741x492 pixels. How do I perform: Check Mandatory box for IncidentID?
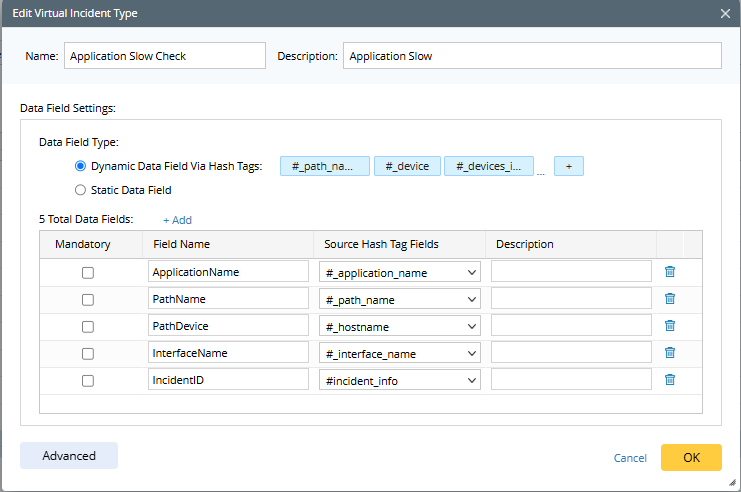pos(88,380)
